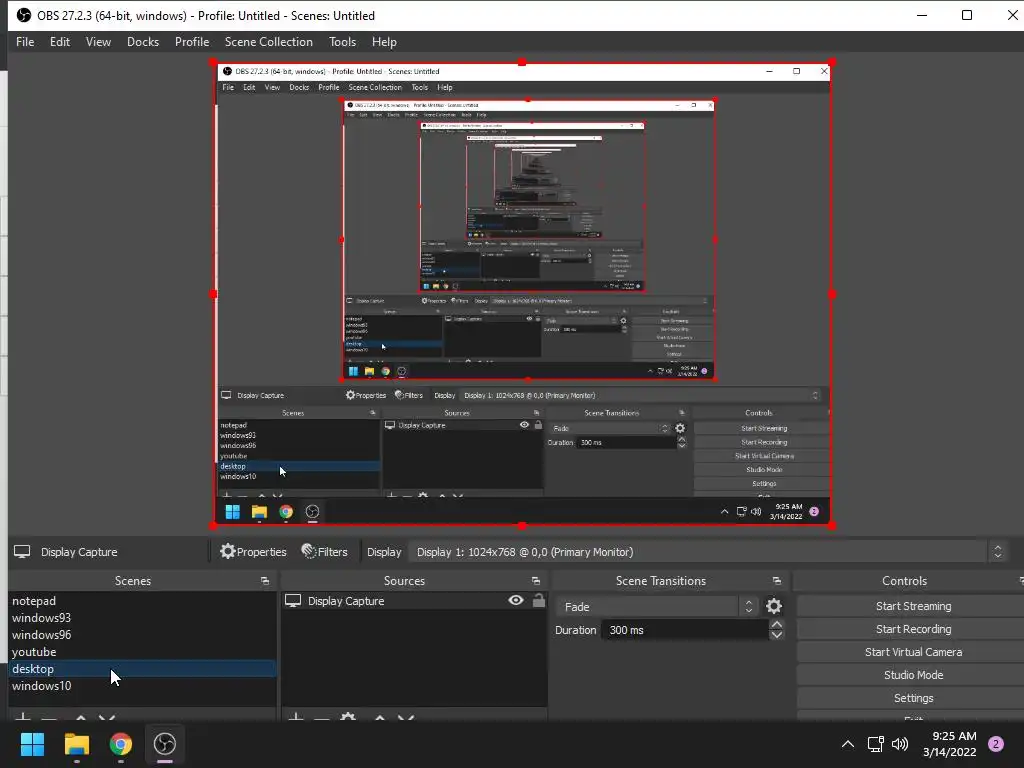
Task: Select the windows93 scene
Action: pos(142,618)
